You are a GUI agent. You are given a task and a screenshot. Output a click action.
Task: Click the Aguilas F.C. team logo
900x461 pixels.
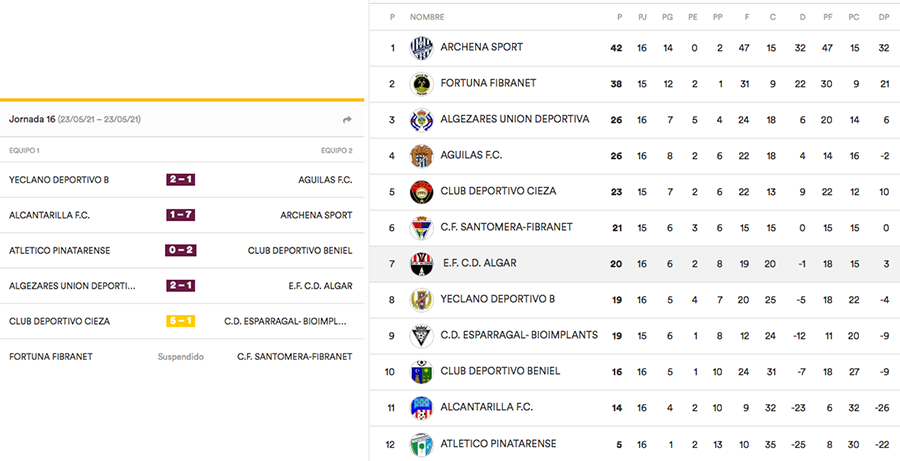(x=421, y=156)
